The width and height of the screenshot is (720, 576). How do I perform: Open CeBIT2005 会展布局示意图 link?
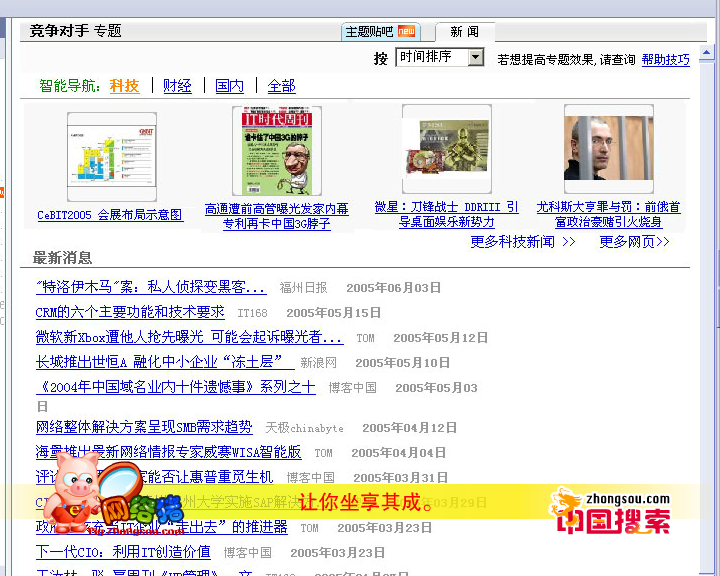coord(110,215)
